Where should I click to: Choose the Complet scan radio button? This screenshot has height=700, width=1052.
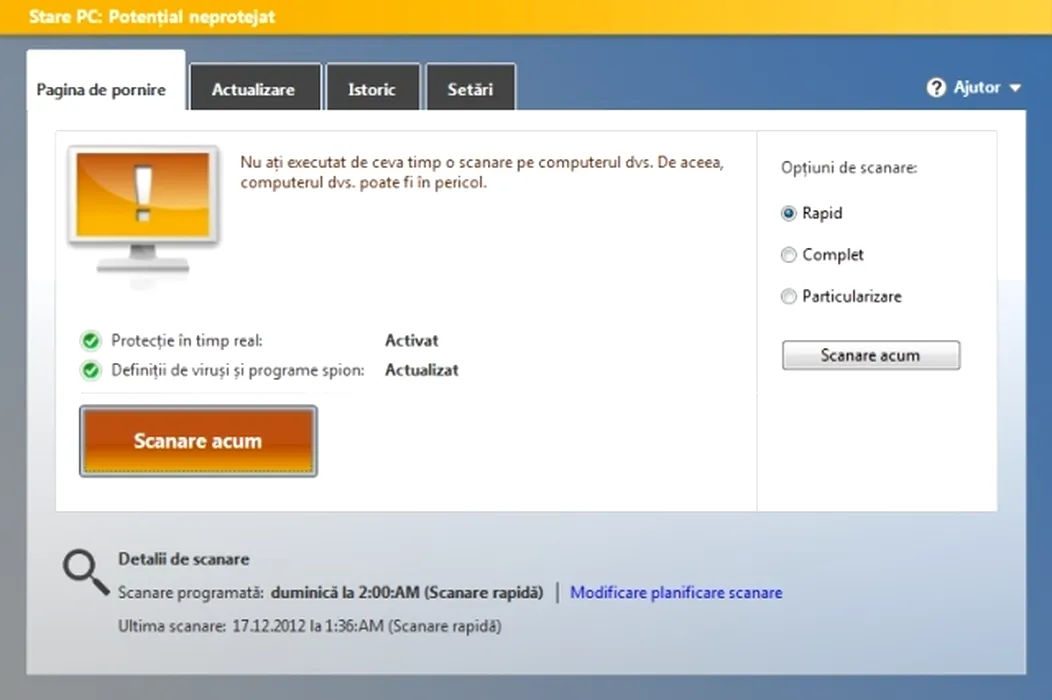pos(789,255)
